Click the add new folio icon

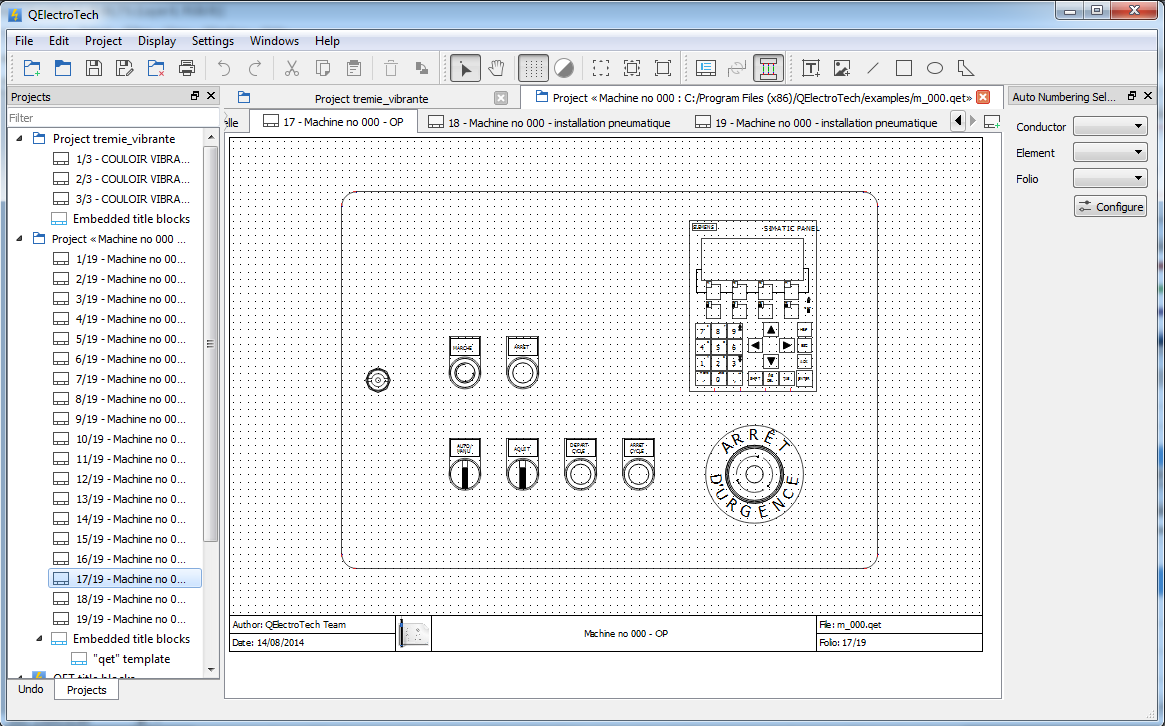point(991,120)
